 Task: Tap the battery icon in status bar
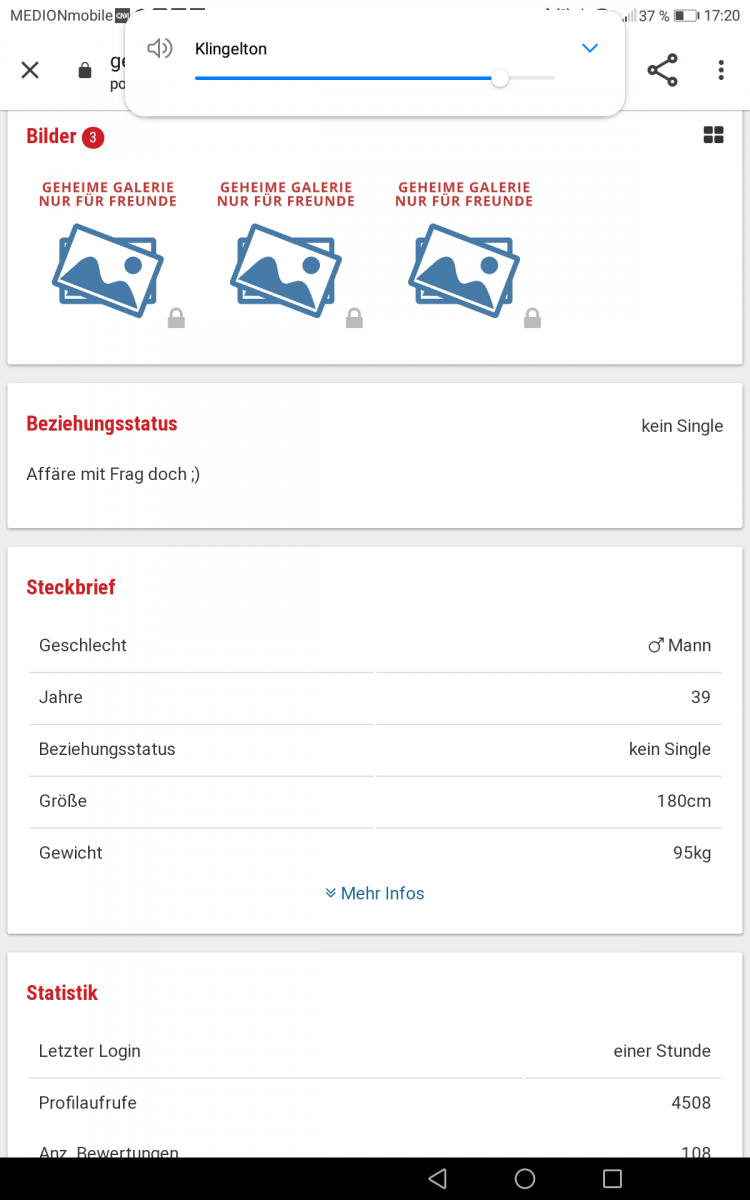point(686,16)
